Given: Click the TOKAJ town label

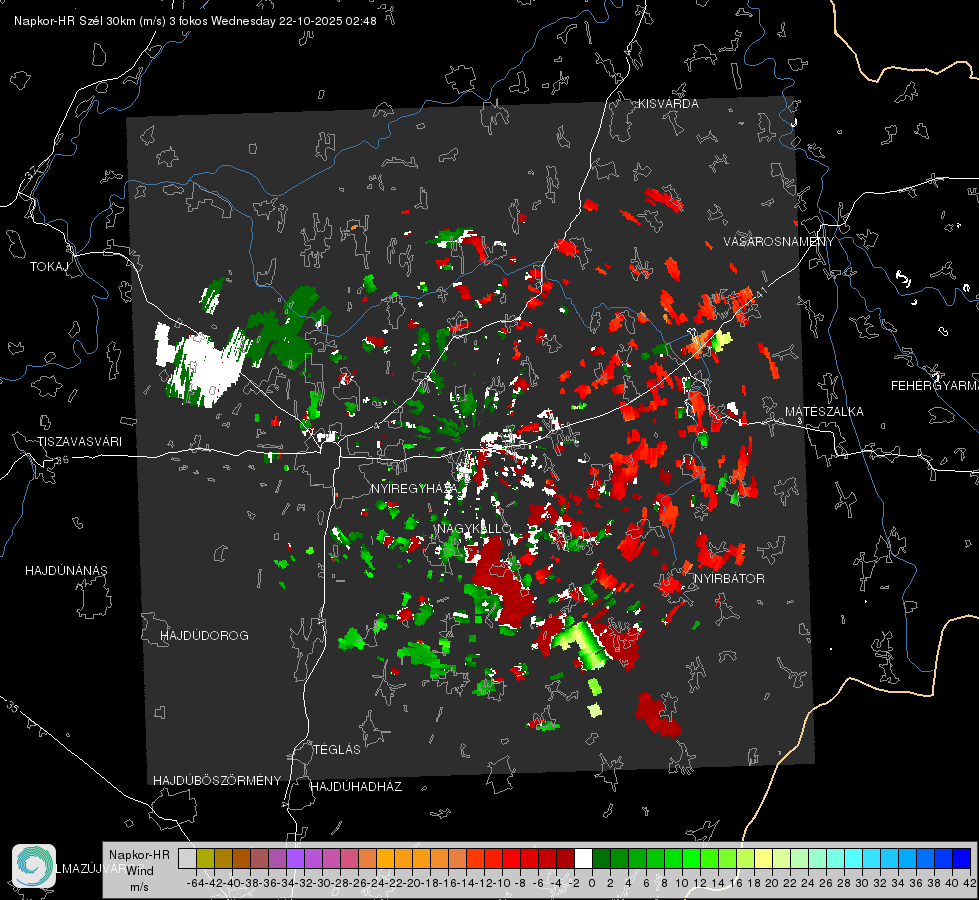Looking at the screenshot, I should [49, 267].
